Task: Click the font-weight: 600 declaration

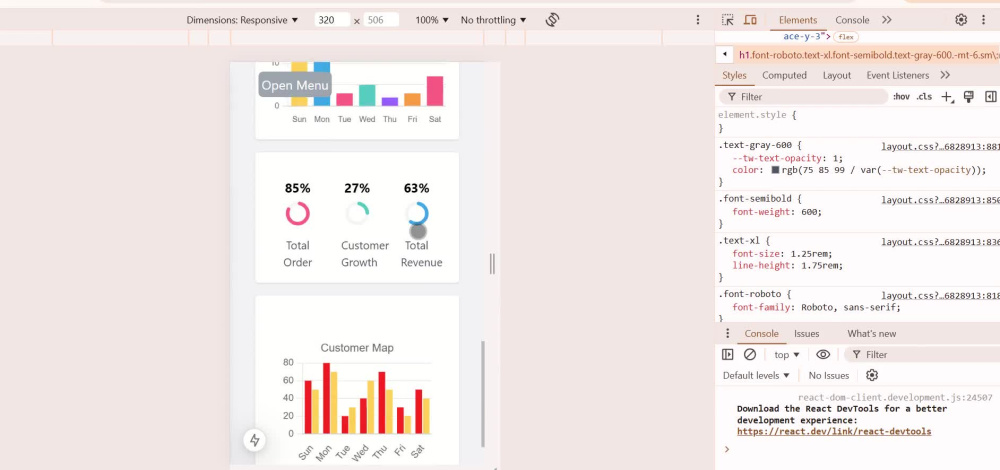Action: (x=777, y=212)
